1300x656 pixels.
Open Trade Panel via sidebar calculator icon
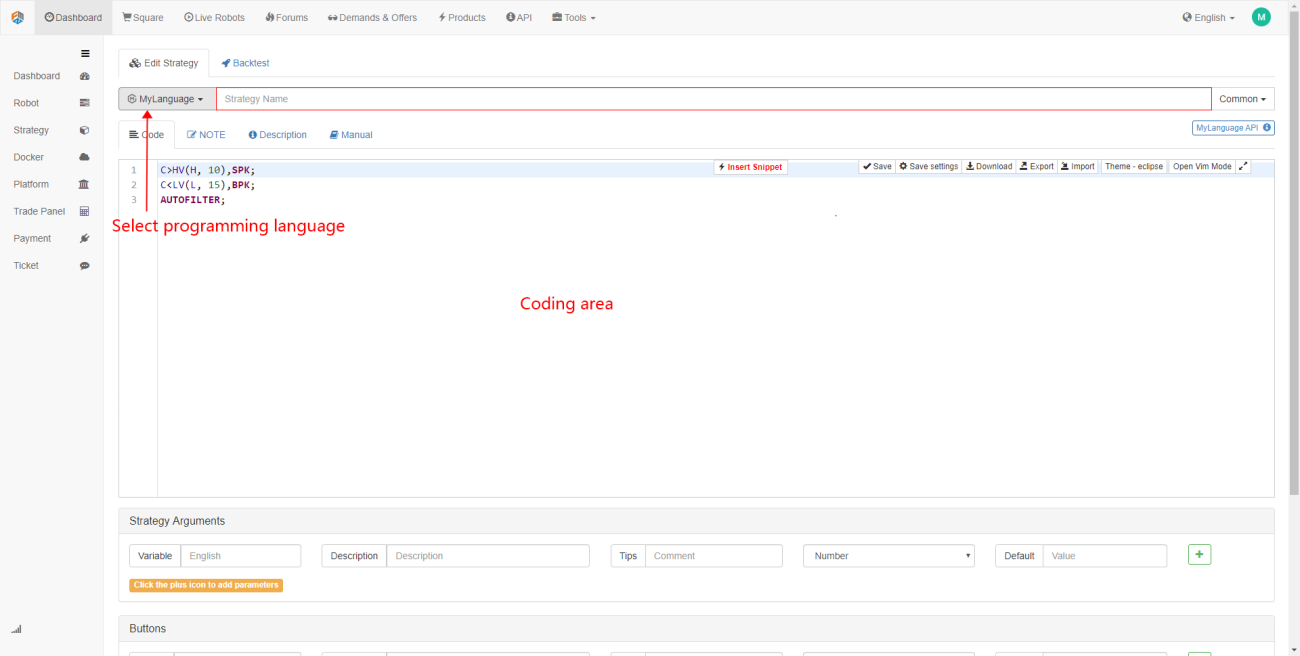84,211
